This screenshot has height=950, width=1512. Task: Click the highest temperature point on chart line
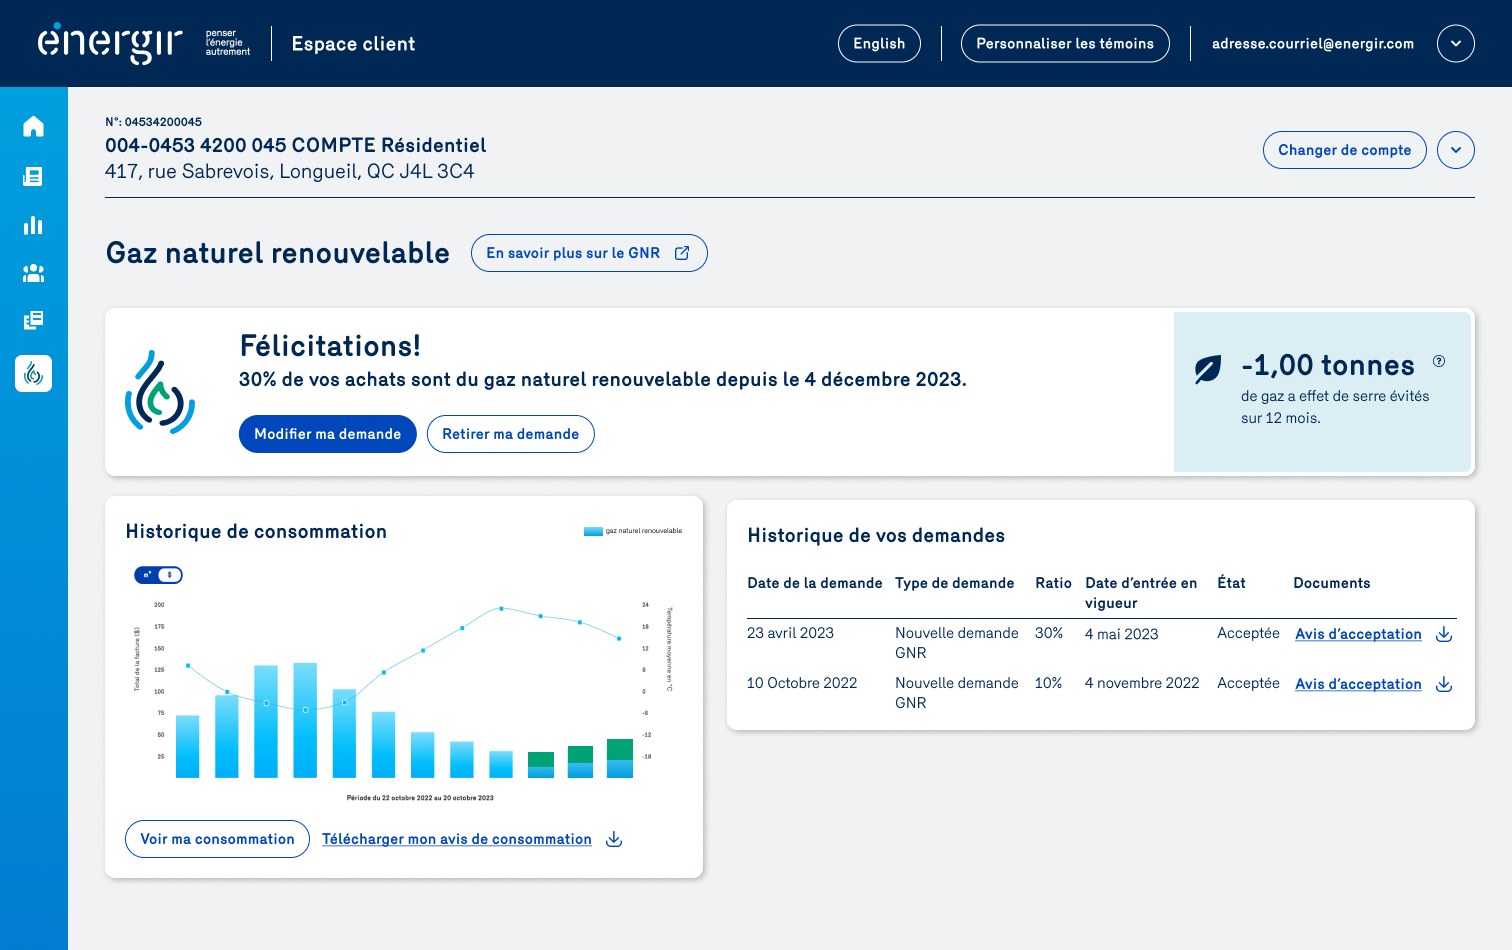point(501,608)
